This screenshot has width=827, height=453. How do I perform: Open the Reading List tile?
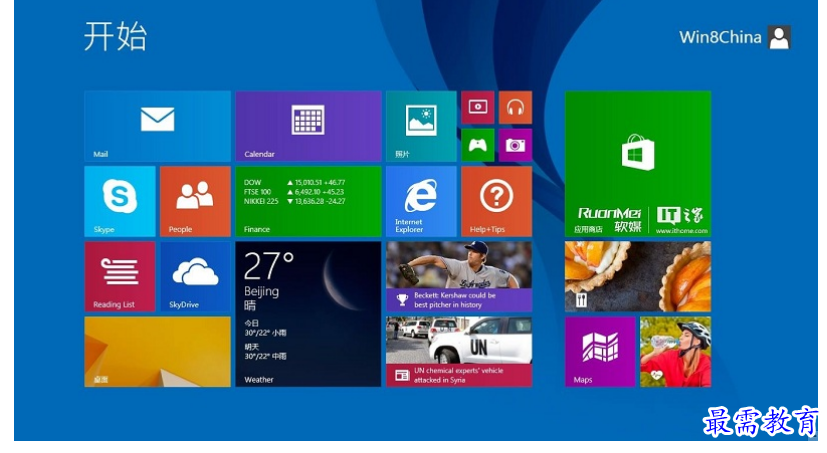120,277
